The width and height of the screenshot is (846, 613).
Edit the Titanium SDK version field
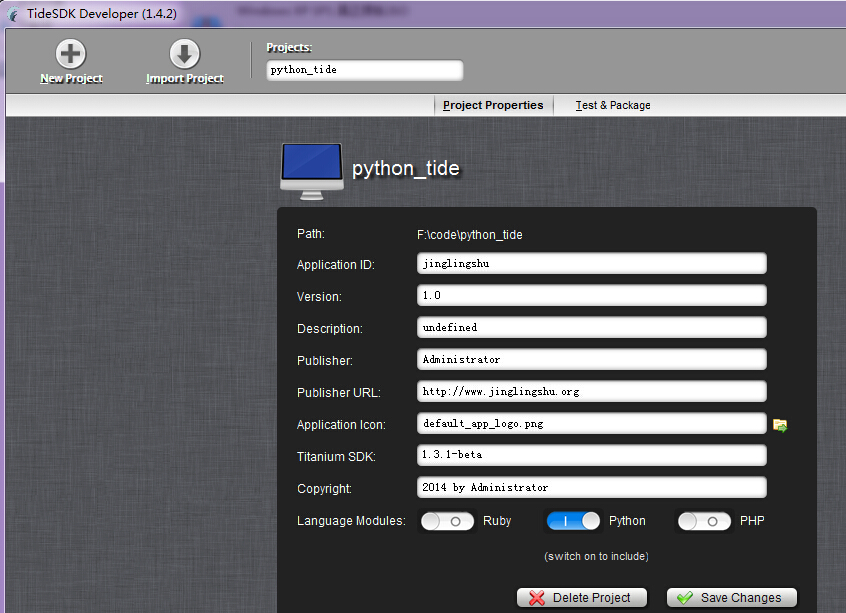[592, 455]
